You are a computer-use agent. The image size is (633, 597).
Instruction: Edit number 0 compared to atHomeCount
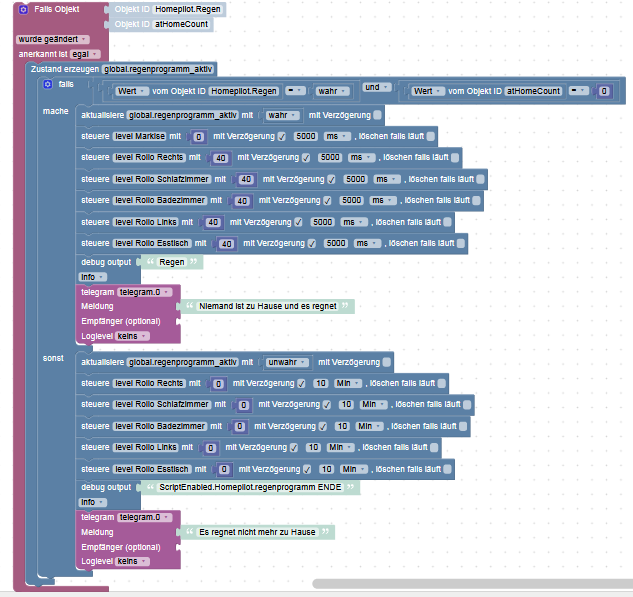click(x=604, y=91)
